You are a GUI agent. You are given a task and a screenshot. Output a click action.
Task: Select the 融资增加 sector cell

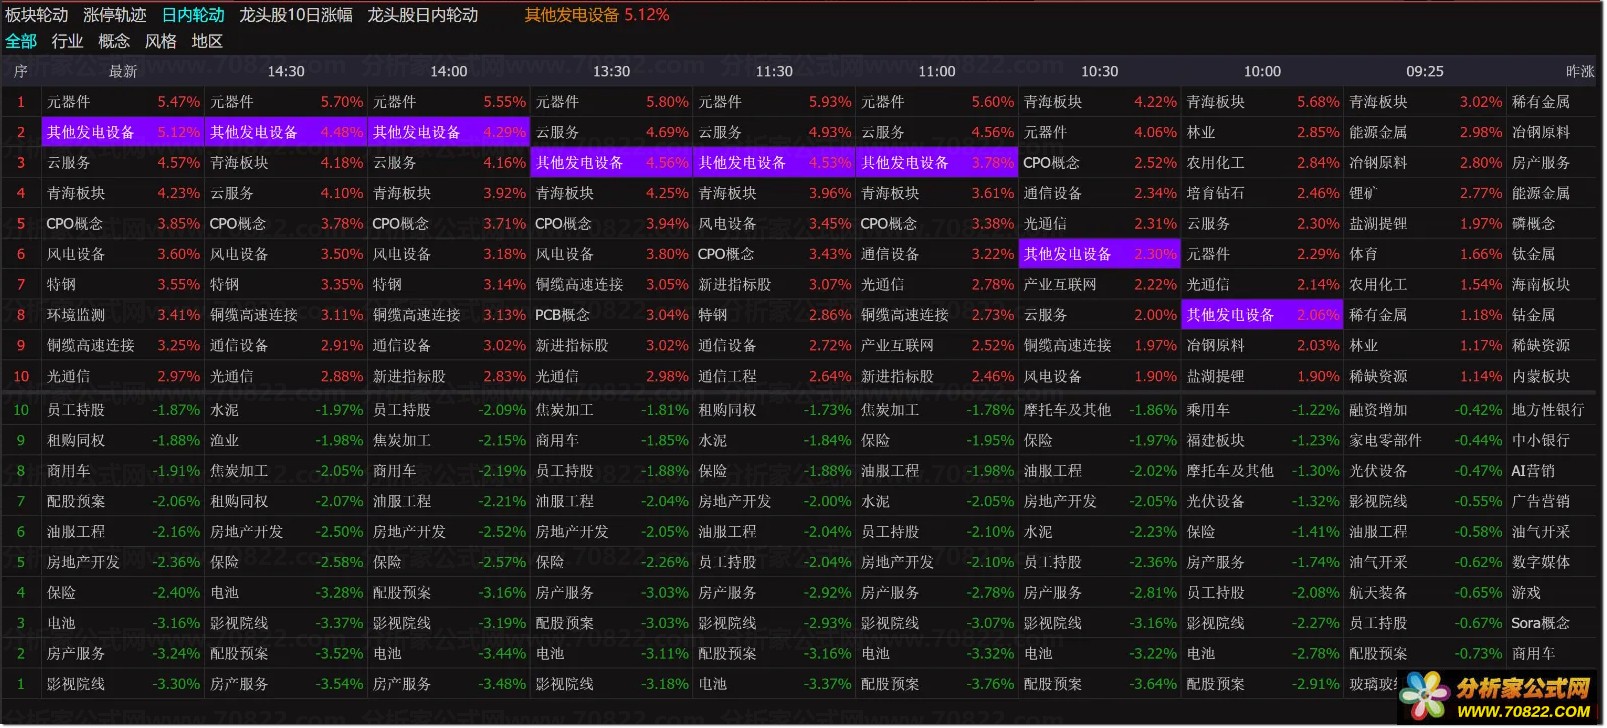(x=1378, y=410)
